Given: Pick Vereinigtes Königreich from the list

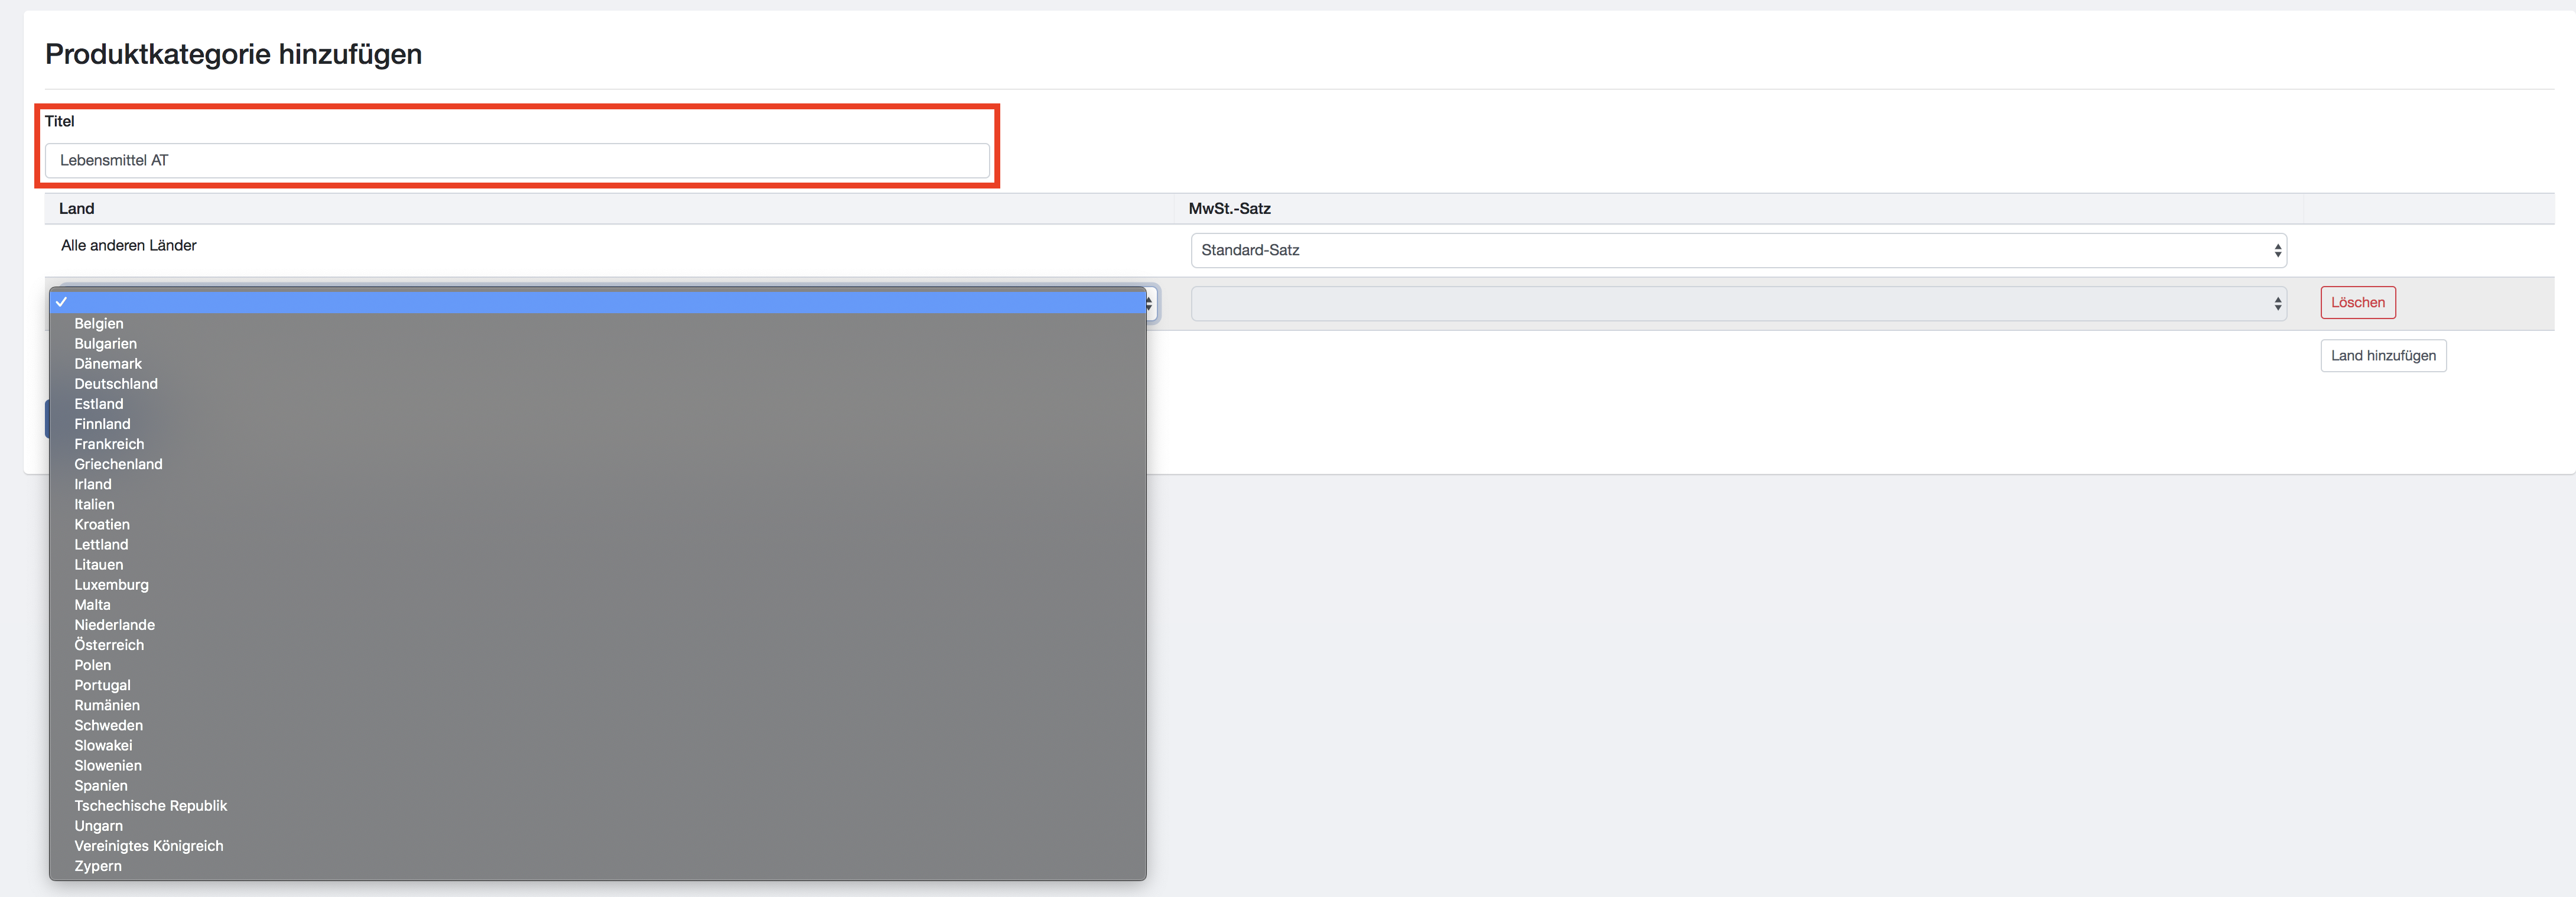Looking at the screenshot, I should pyautogui.click(x=149, y=846).
